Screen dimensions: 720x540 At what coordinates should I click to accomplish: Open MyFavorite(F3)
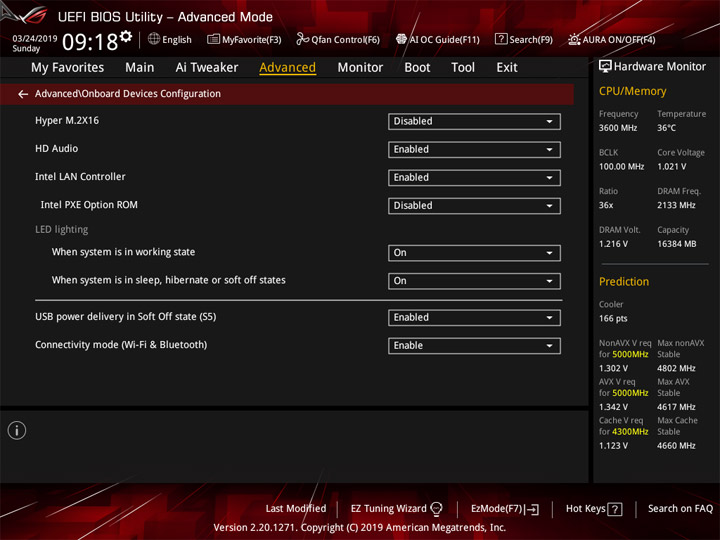pyautogui.click(x=251, y=39)
